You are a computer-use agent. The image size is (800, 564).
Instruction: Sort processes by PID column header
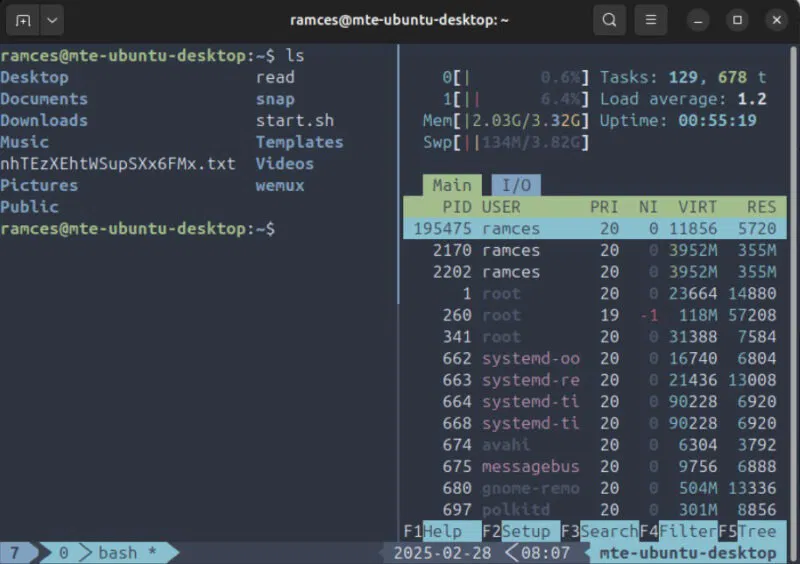tap(455, 207)
